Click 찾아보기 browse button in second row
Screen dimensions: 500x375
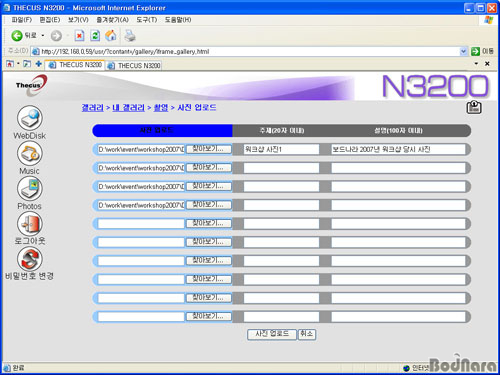pos(208,168)
